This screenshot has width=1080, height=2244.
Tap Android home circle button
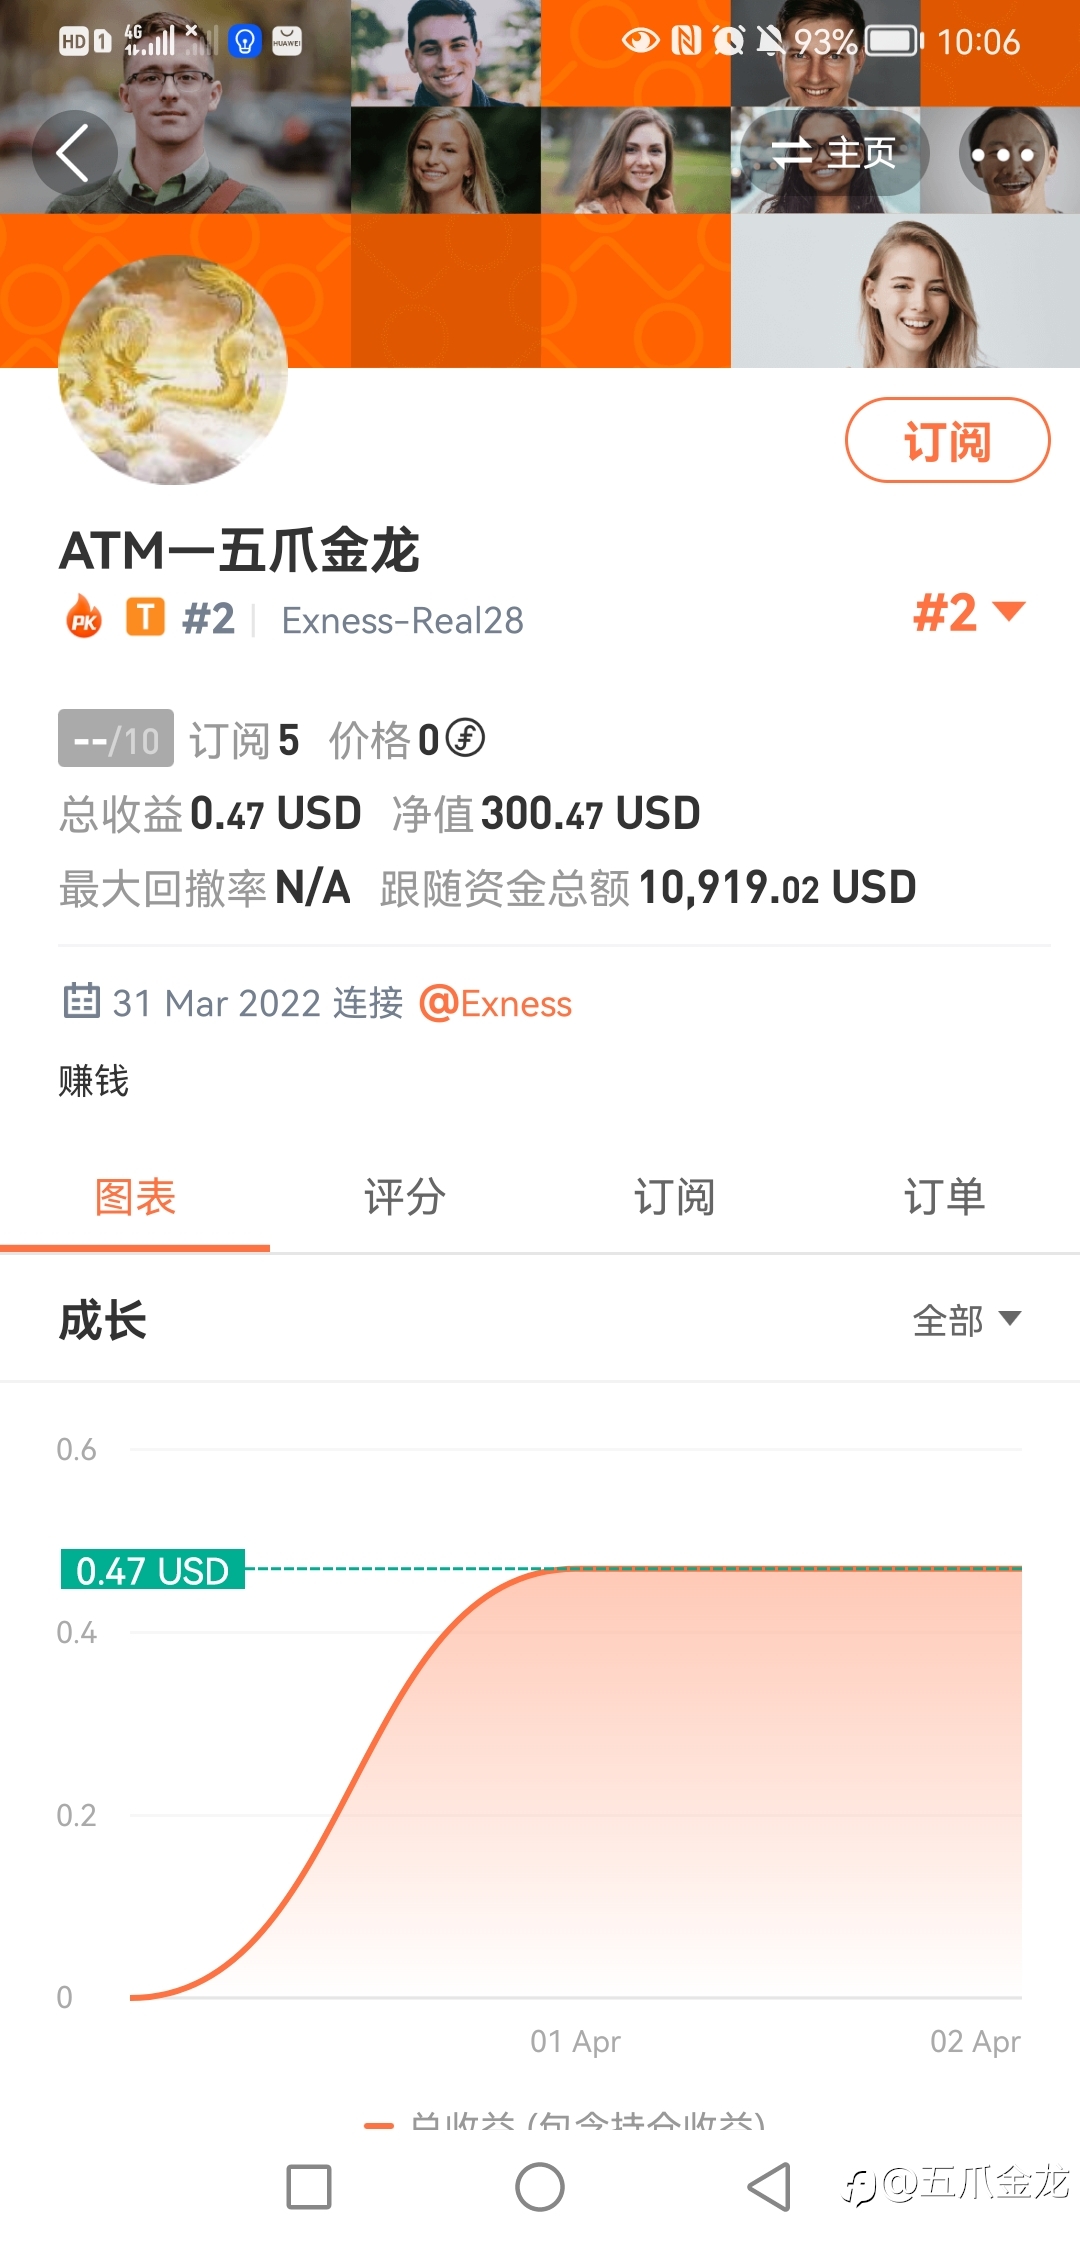(540, 2186)
